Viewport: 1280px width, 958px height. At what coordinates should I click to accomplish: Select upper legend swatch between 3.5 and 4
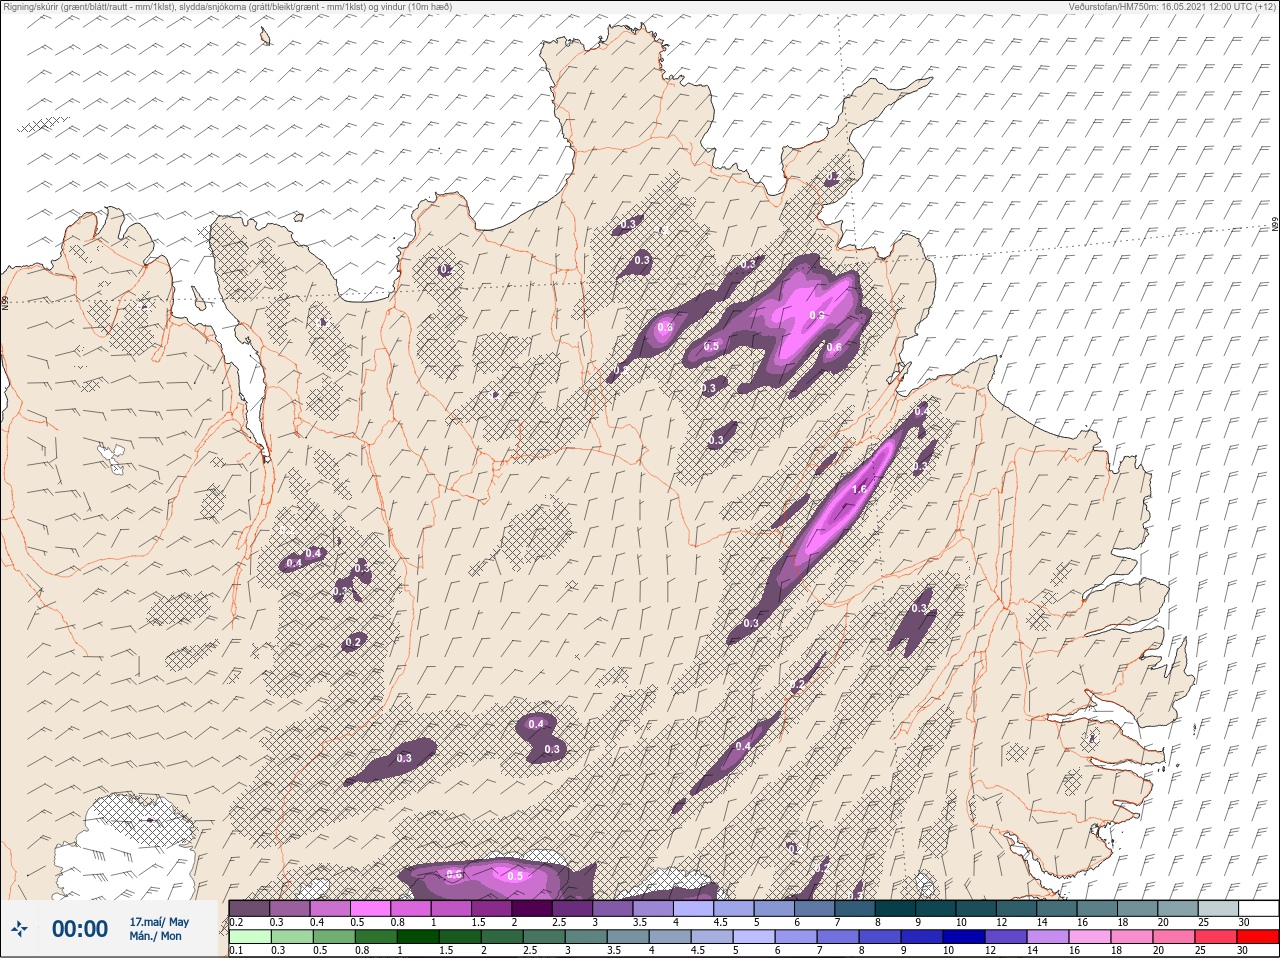click(653, 908)
